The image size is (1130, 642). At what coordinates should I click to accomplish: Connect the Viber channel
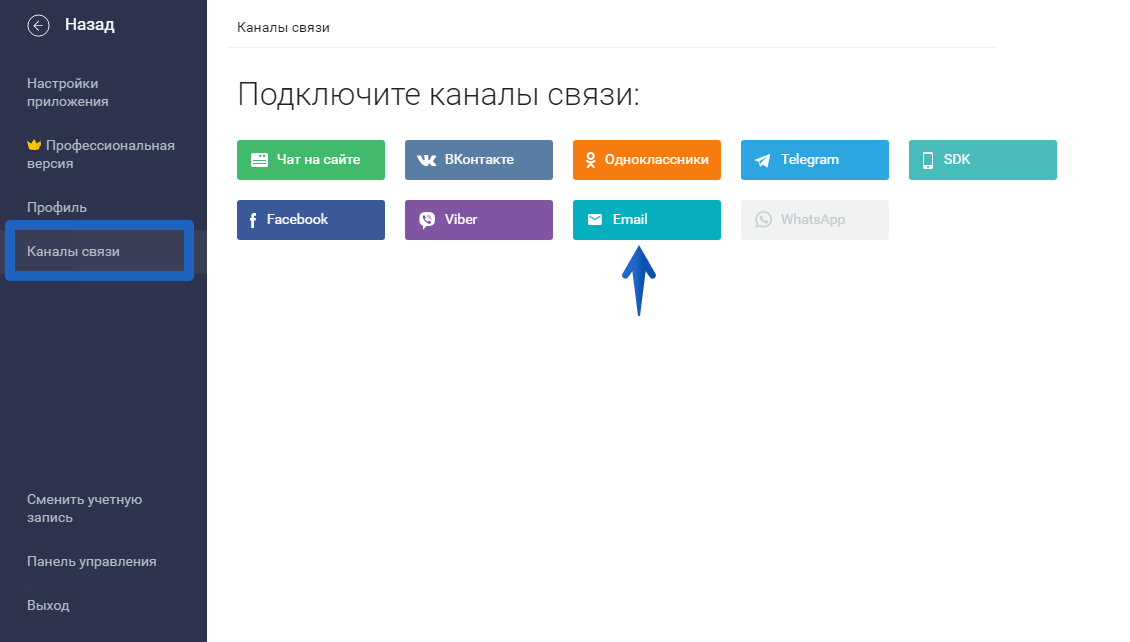click(479, 220)
